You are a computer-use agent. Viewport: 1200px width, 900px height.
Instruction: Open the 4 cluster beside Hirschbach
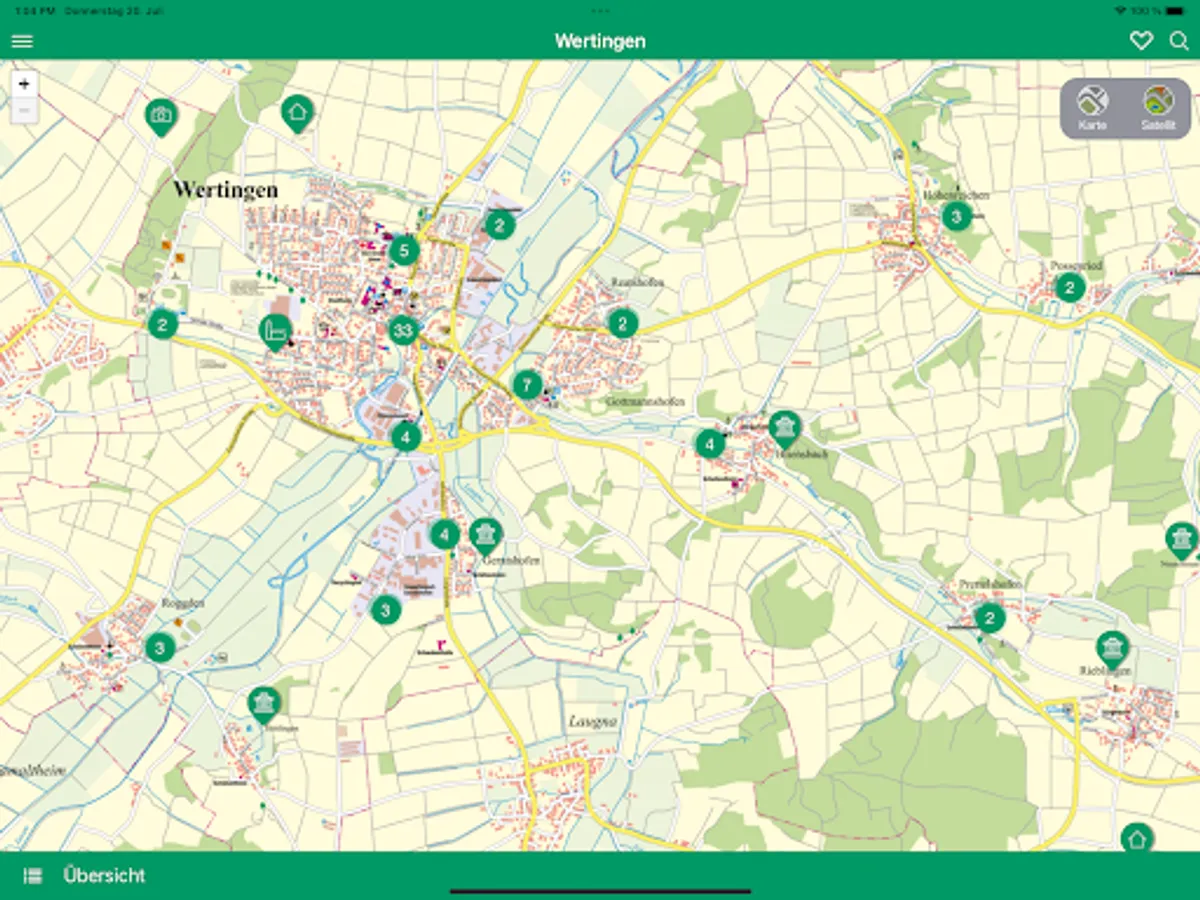(710, 442)
